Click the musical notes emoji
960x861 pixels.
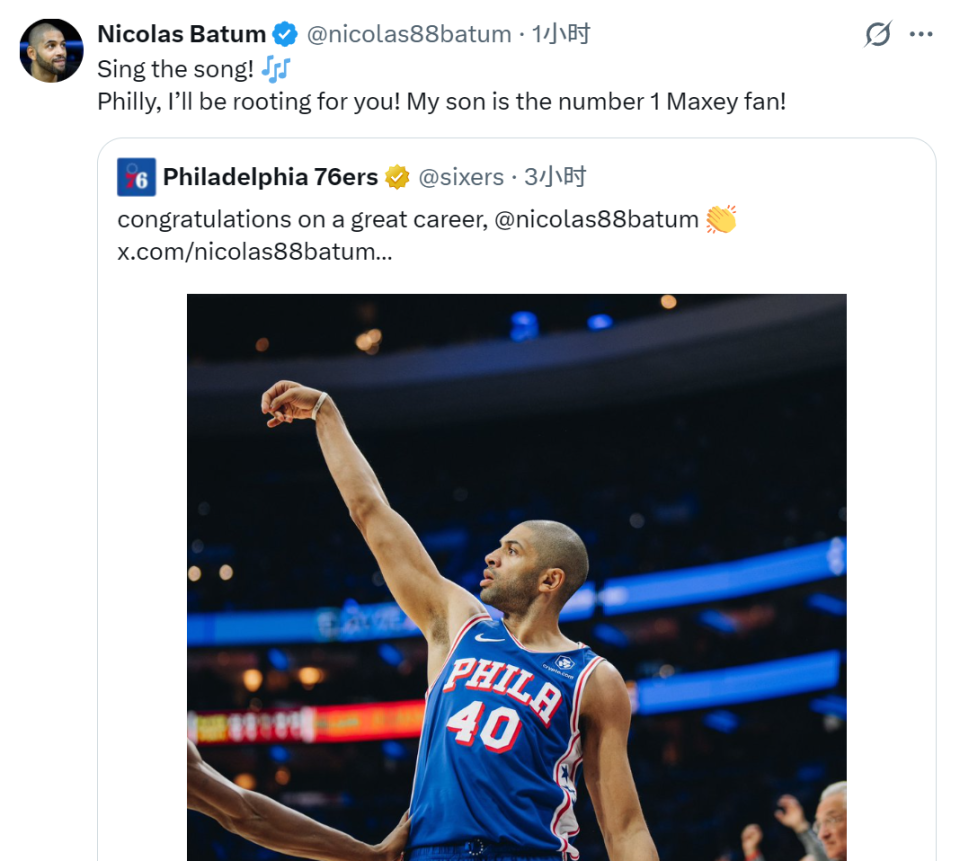[276, 69]
